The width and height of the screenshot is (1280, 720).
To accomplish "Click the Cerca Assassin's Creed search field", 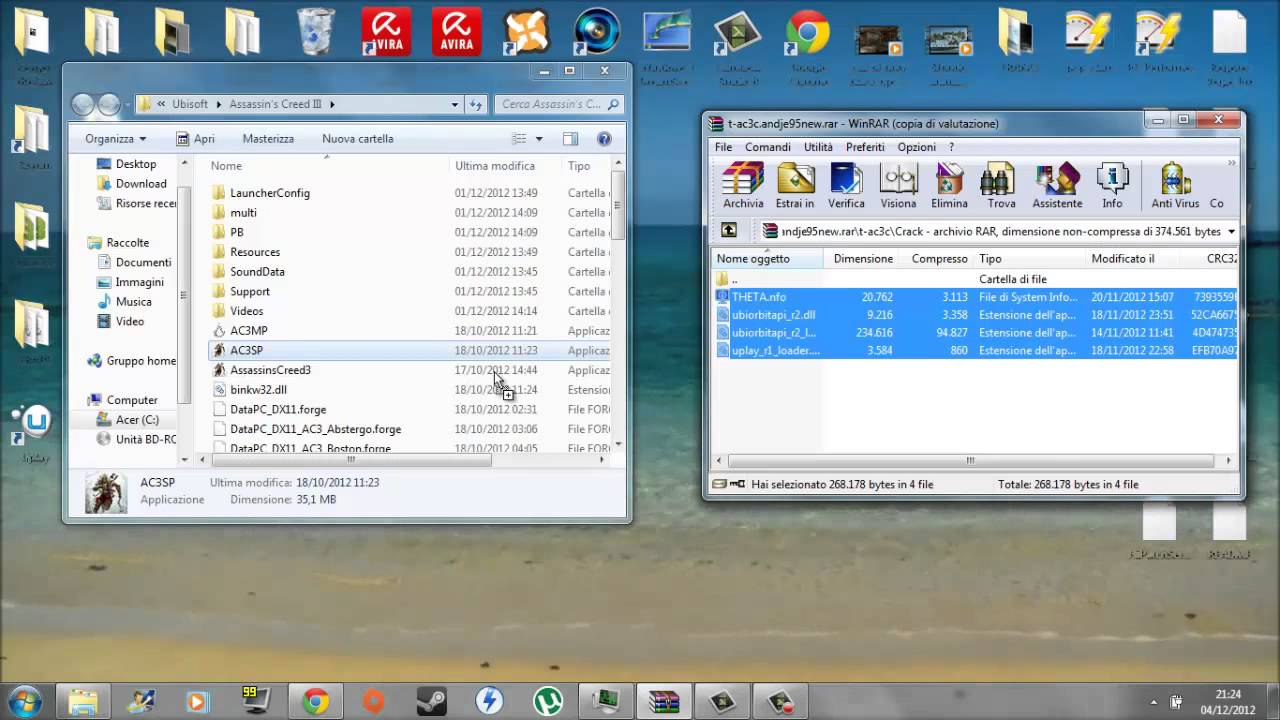I will [559, 104].
